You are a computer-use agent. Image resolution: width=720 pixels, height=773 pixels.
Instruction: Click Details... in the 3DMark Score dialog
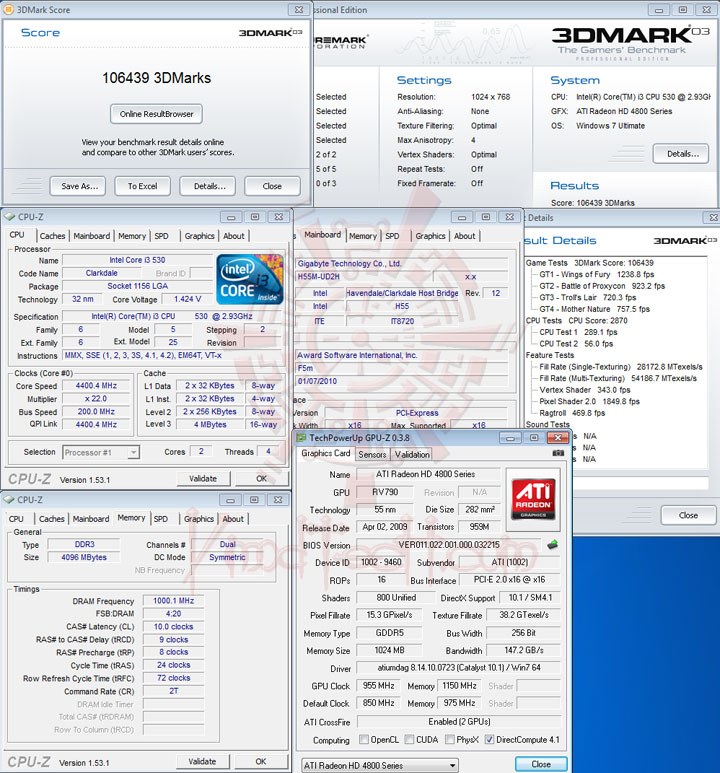[x=208, y=186]
